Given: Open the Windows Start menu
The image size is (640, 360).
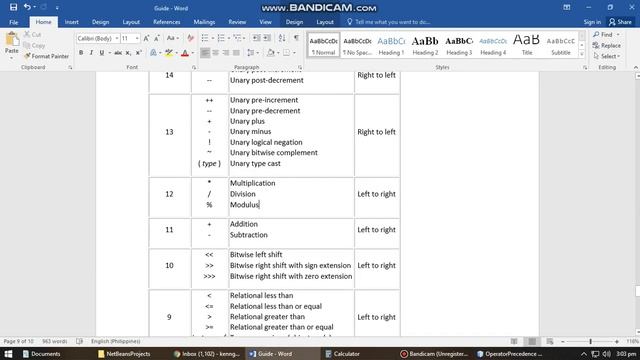Looking at the screenshot, I should coord(8,354).
